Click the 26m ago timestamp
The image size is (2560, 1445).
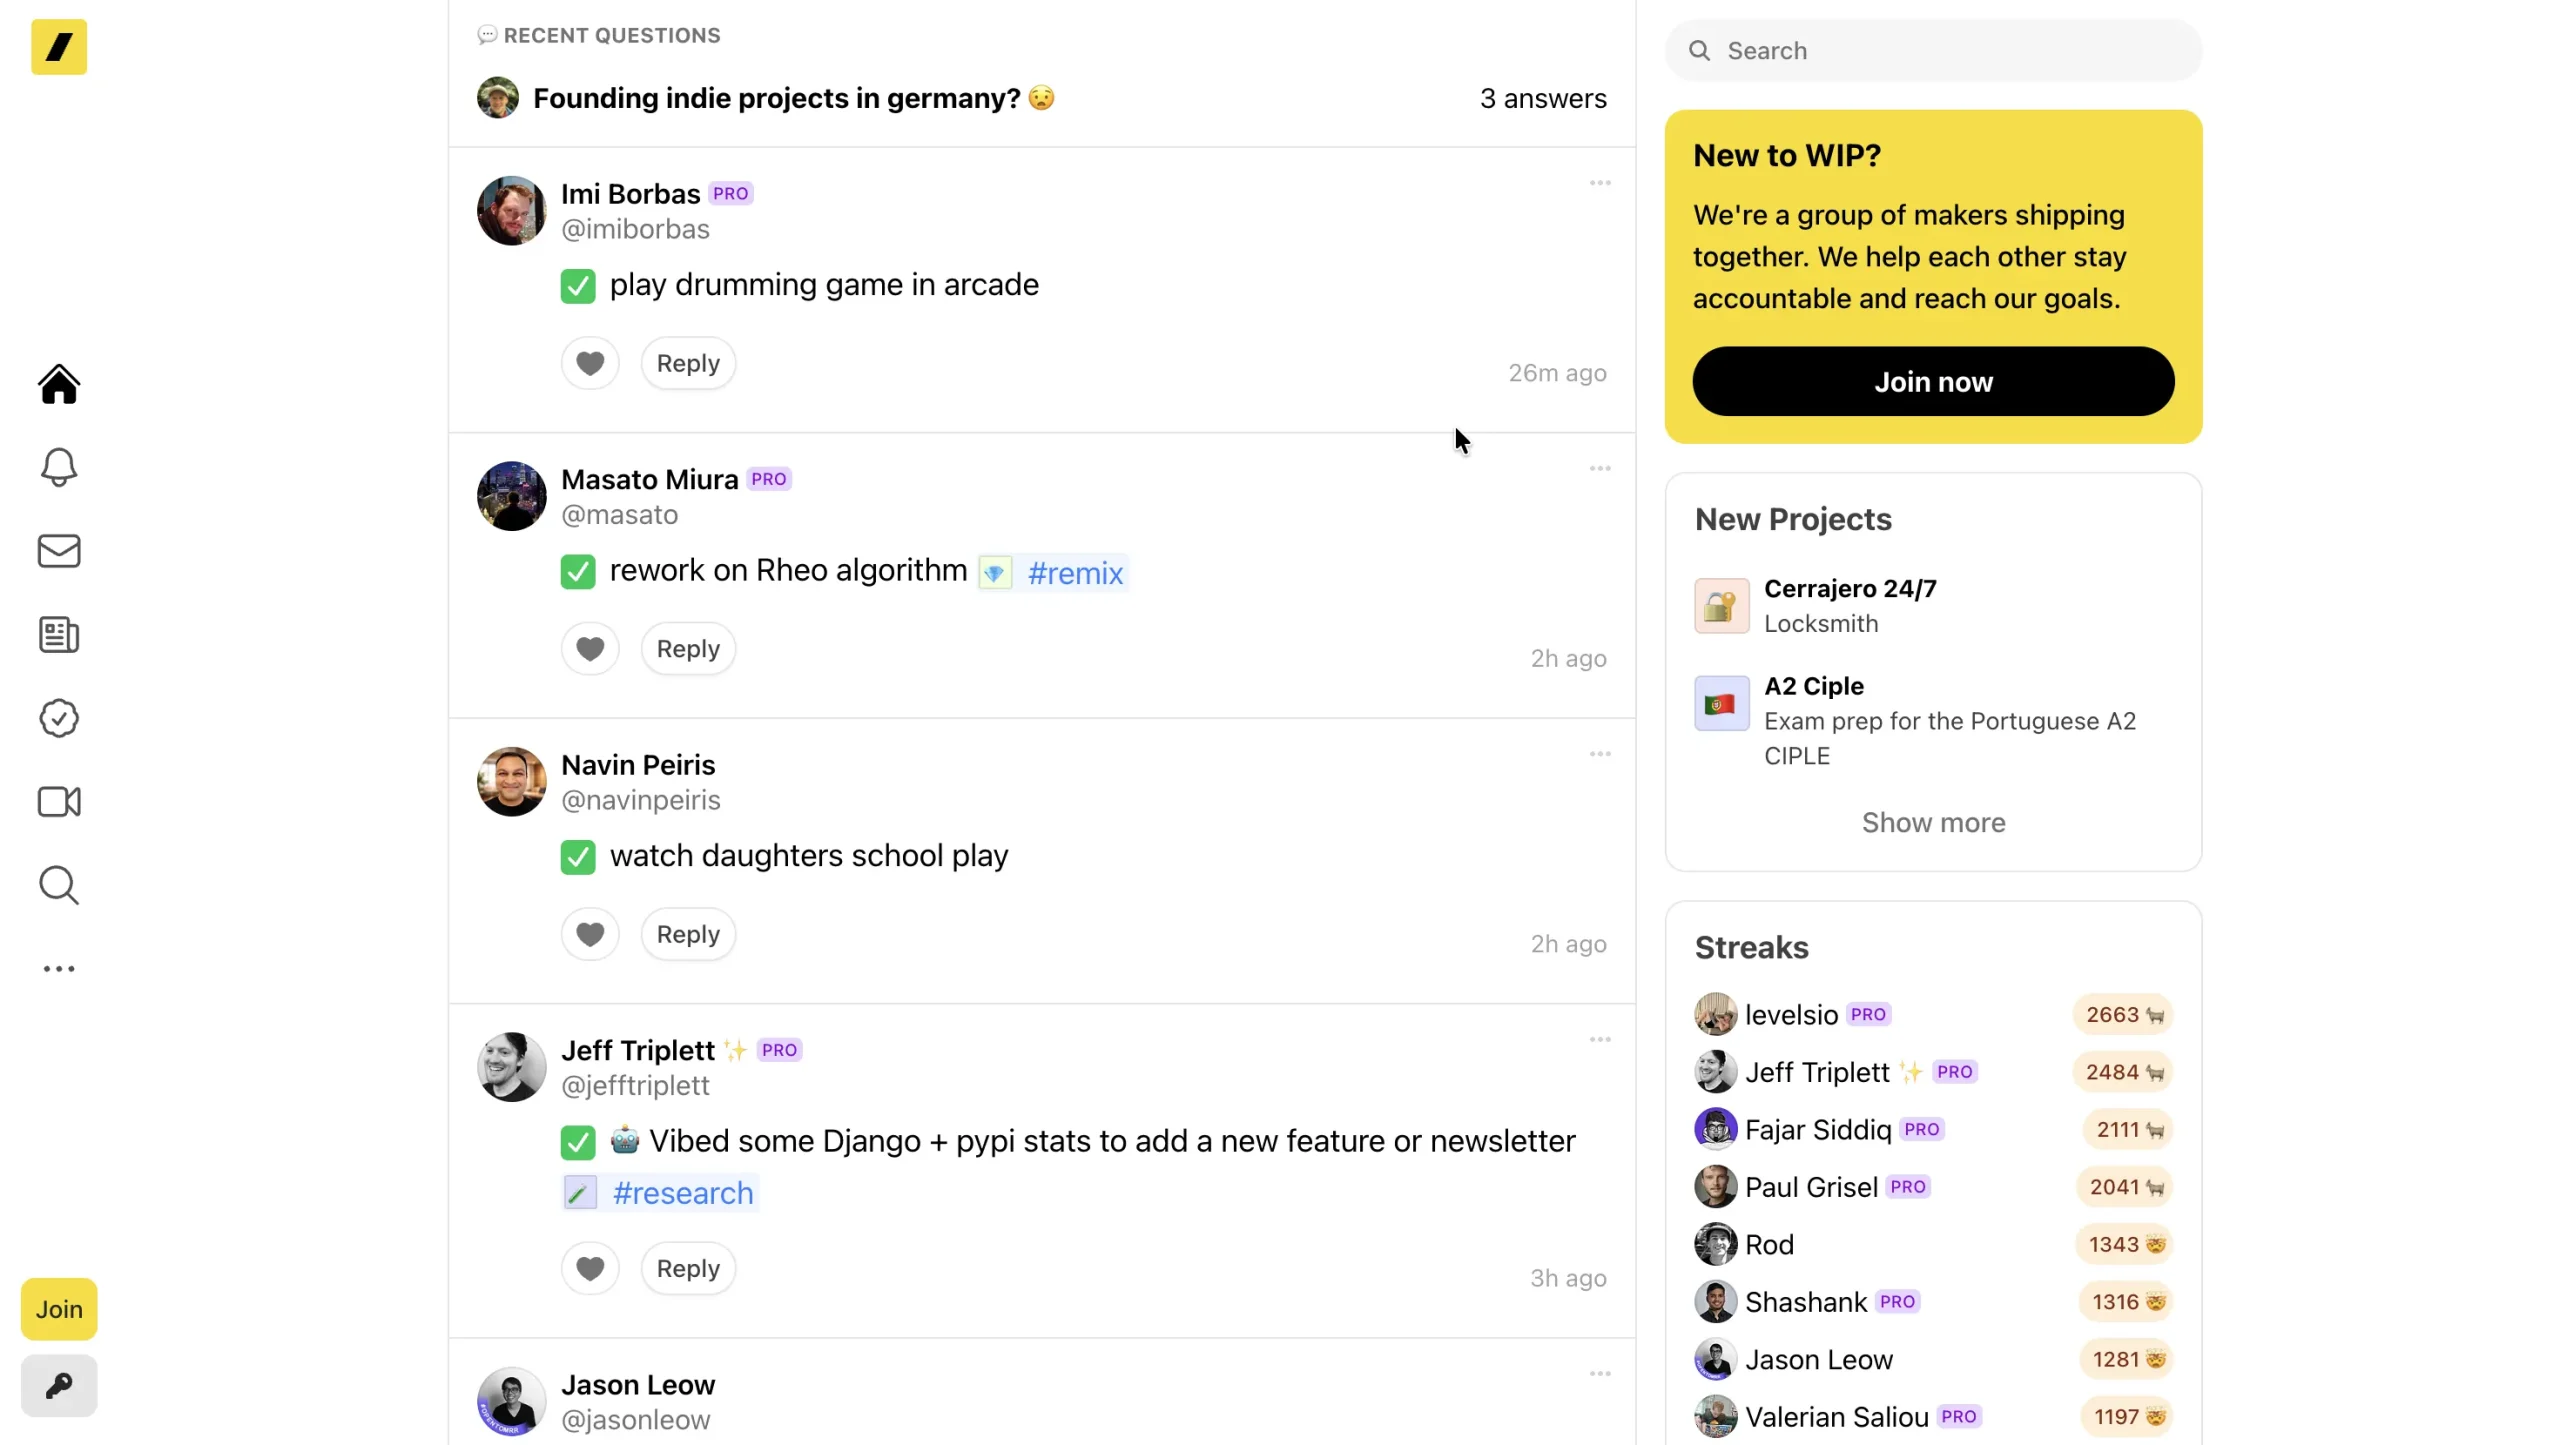pos(1557,373)
